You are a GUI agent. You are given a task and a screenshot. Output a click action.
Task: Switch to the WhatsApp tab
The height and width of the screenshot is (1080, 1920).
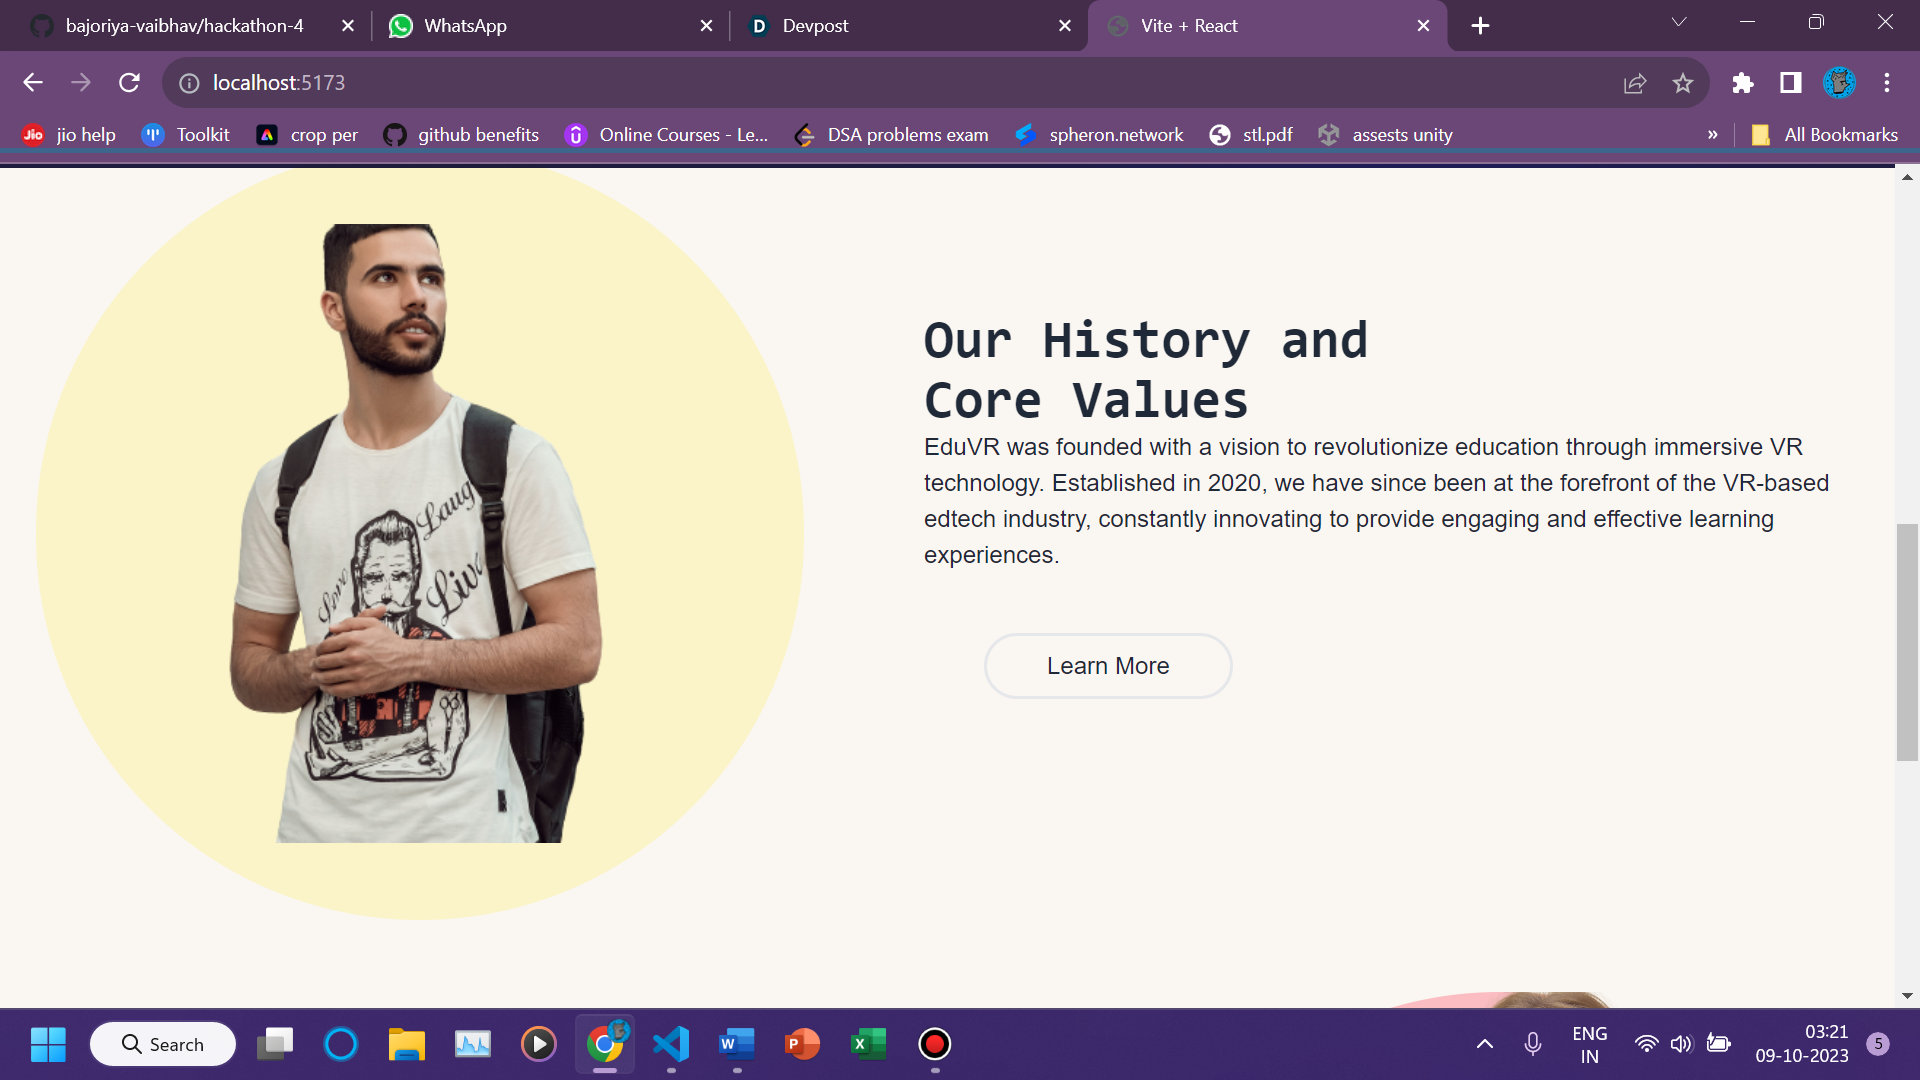coord(465,26)
